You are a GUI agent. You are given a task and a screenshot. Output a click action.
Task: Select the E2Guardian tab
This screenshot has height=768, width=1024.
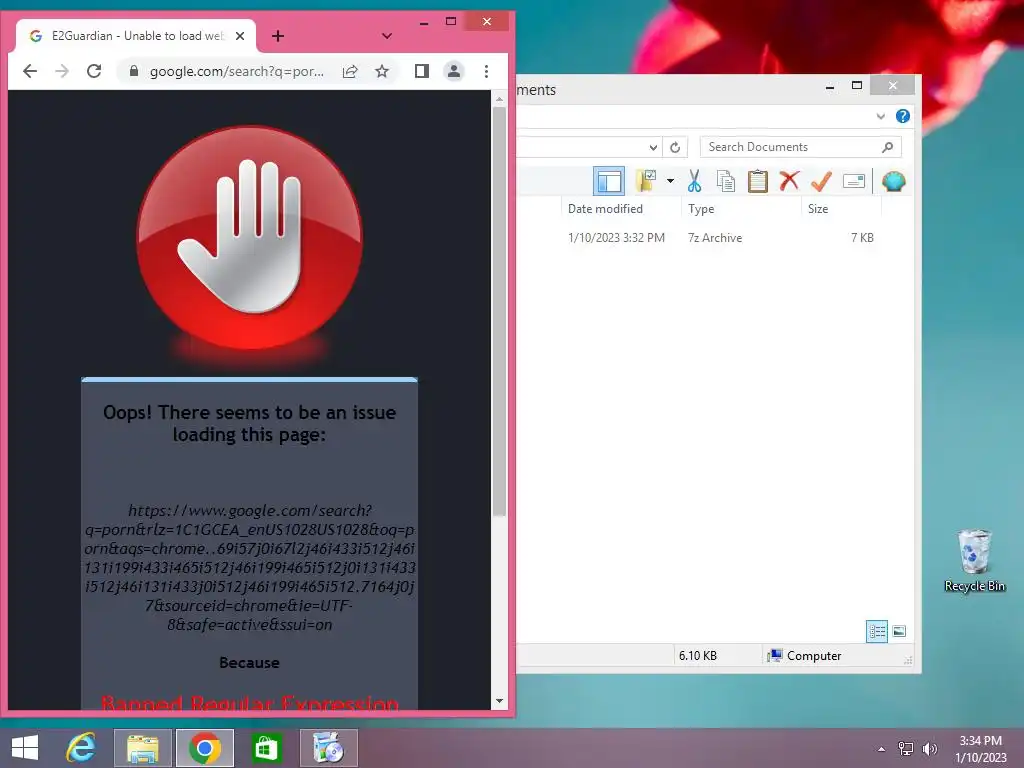pos(136,36)
